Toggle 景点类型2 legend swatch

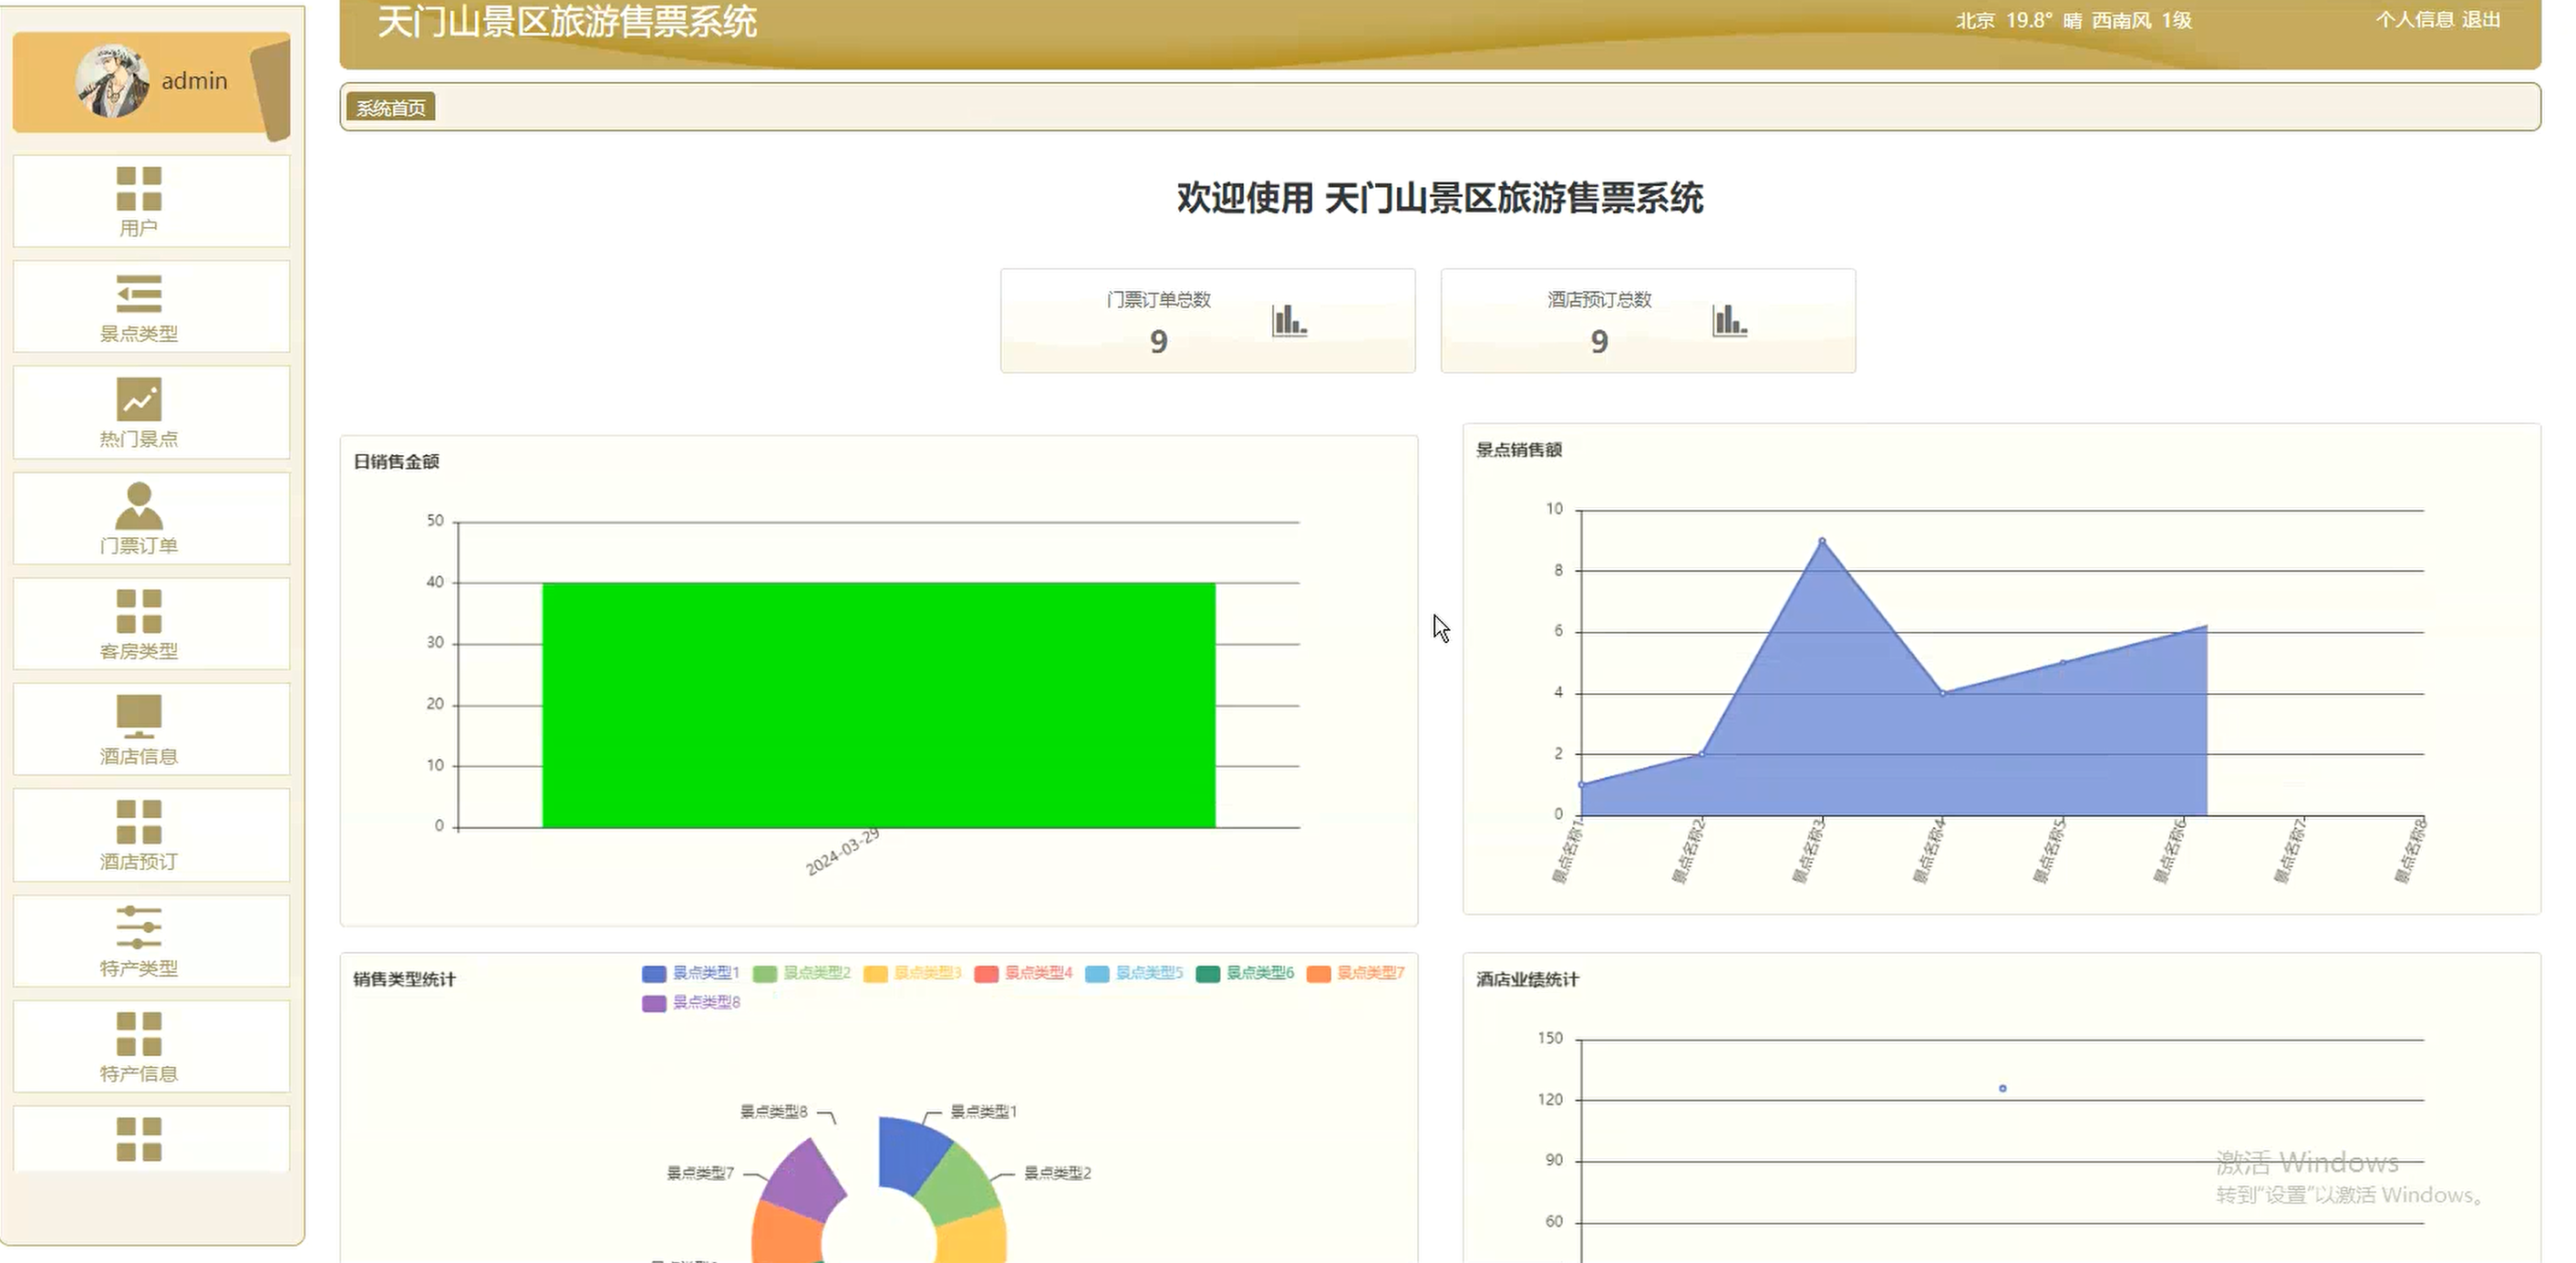coord(765,974)
